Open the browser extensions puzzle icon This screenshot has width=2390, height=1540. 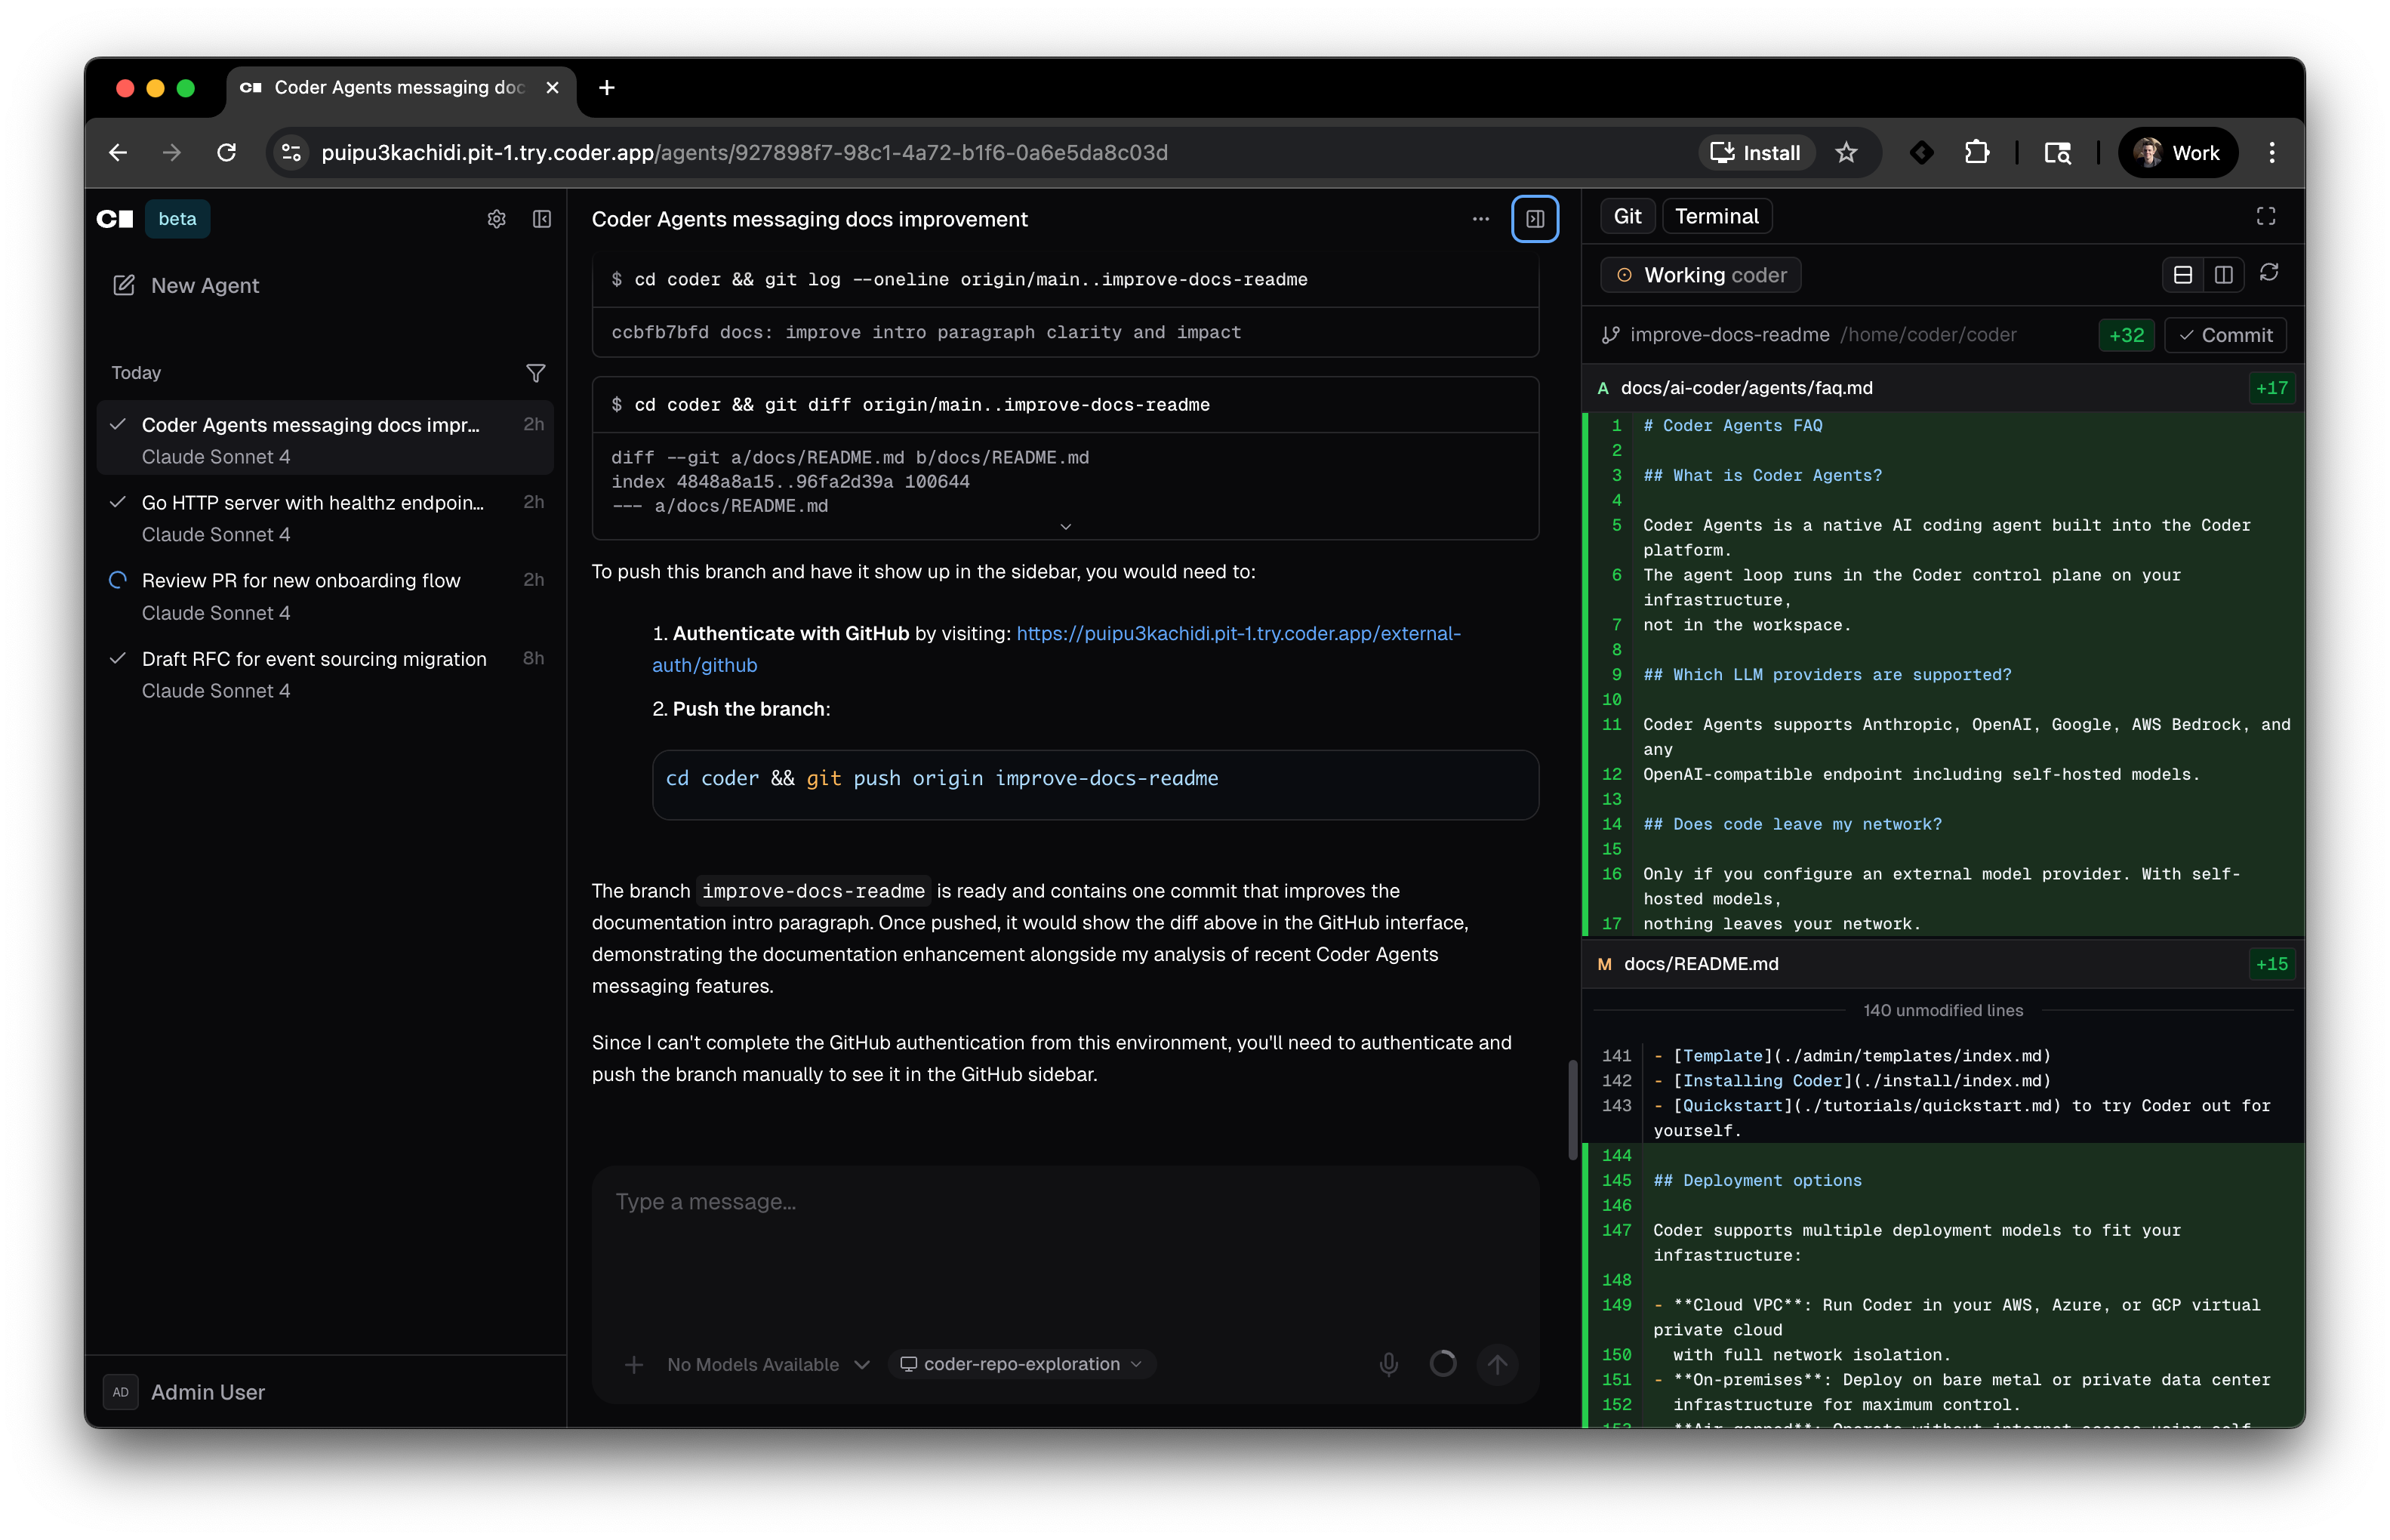click(1976, 153)
